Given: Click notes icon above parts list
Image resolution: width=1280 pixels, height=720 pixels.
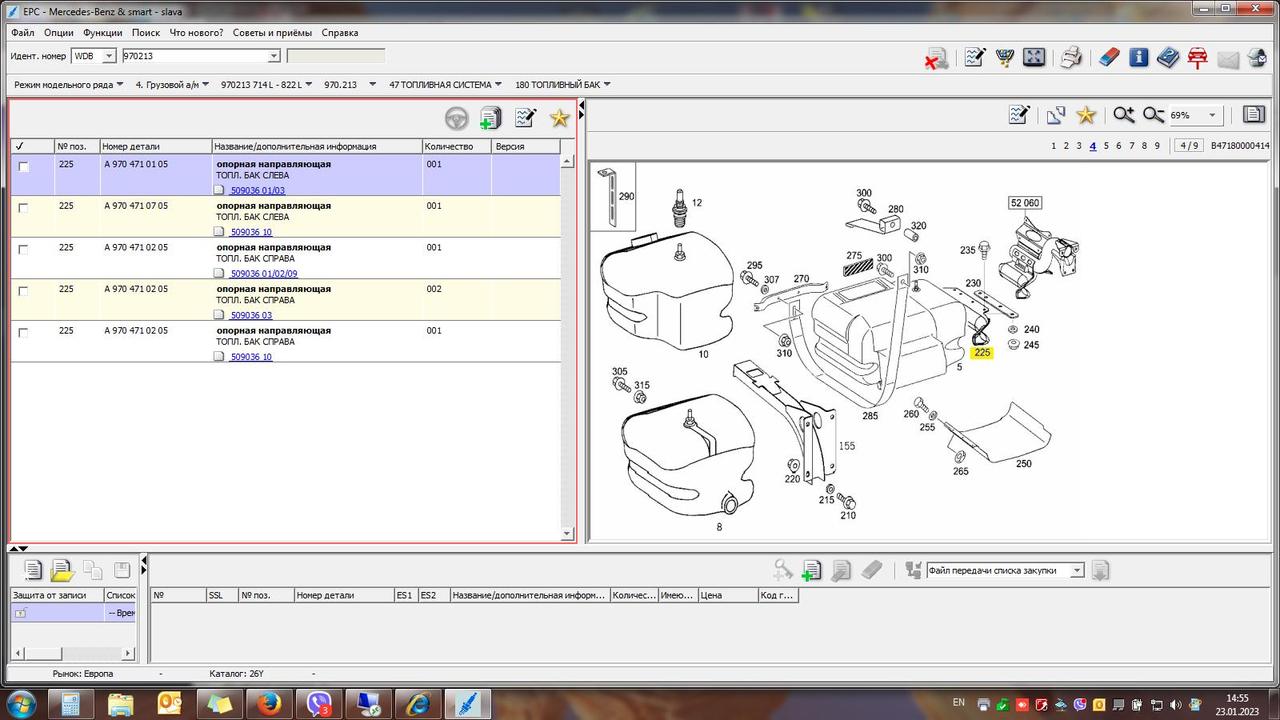Looking at the screenshot, I should pyautogui.click(x=525, y=118).
